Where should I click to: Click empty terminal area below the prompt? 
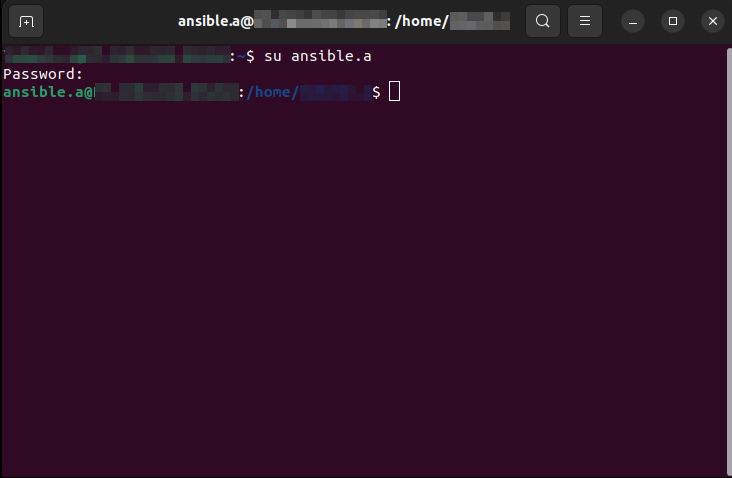(x=364, y=280)
